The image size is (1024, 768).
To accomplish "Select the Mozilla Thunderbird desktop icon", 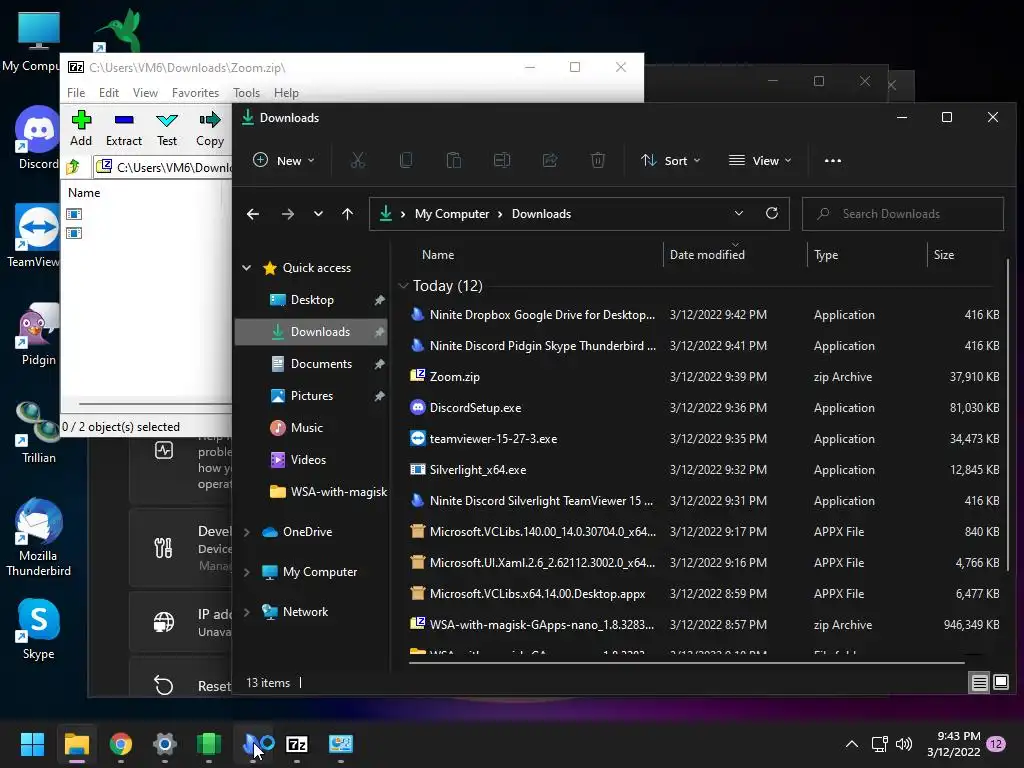I will click(39, 537).
